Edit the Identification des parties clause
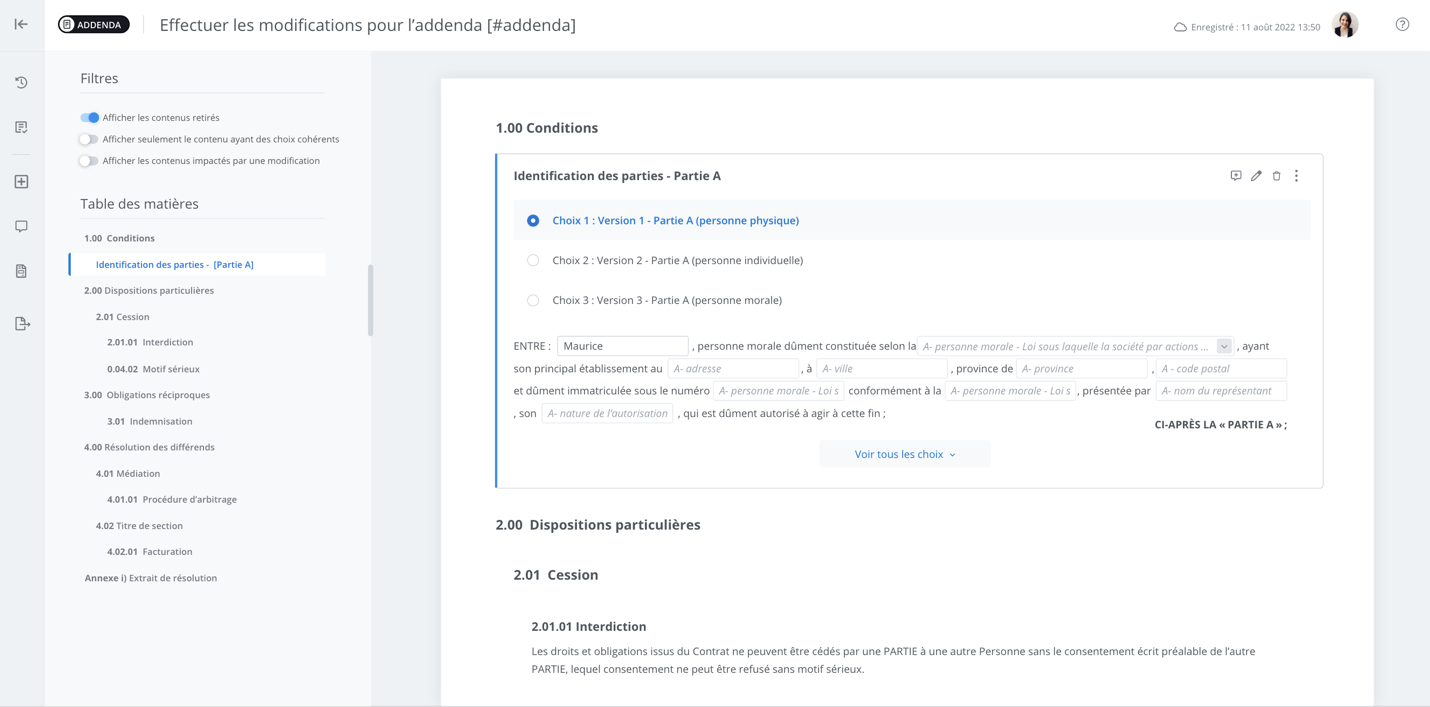The height and width of the screenshot is (707, 1430). [1256, 176]
